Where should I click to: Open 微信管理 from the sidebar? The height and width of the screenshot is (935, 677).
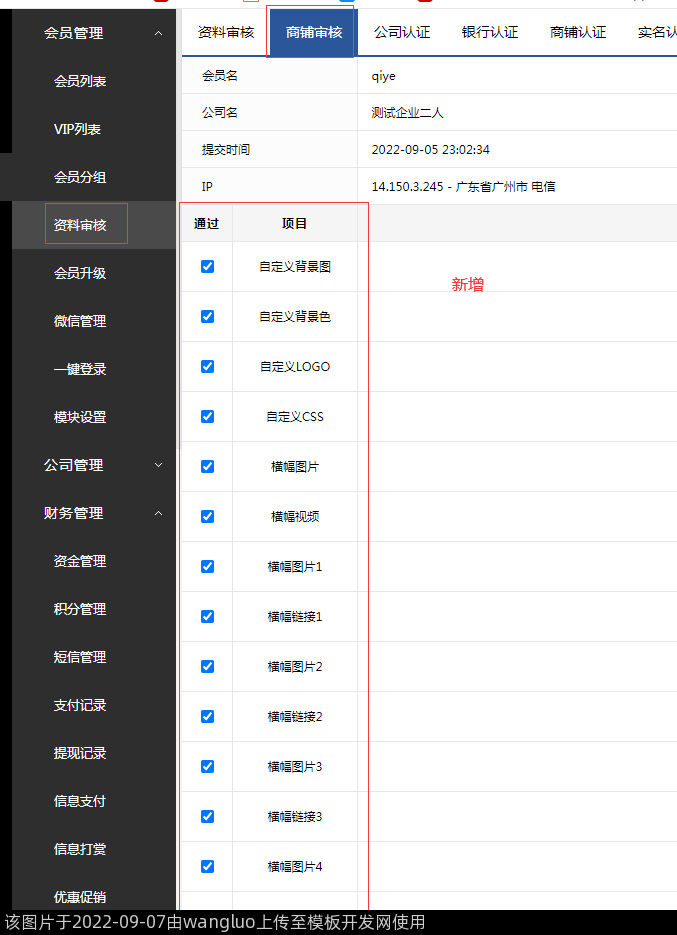click(80, 321)
